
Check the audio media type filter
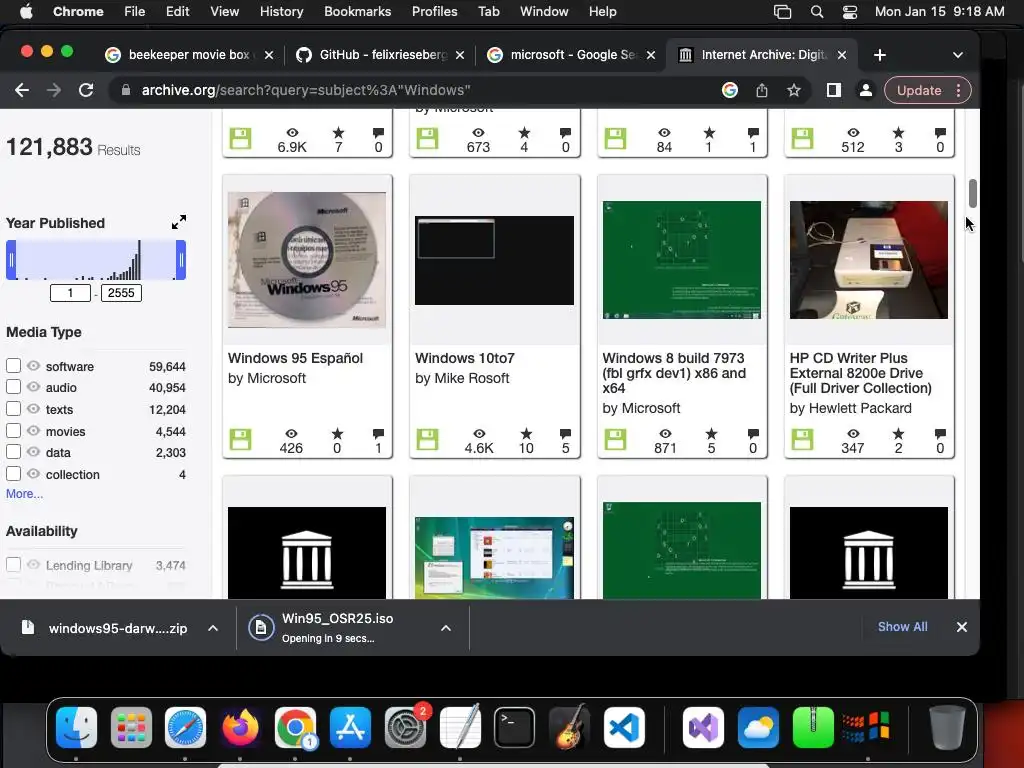pyautogui.click(x=13, y=387)
